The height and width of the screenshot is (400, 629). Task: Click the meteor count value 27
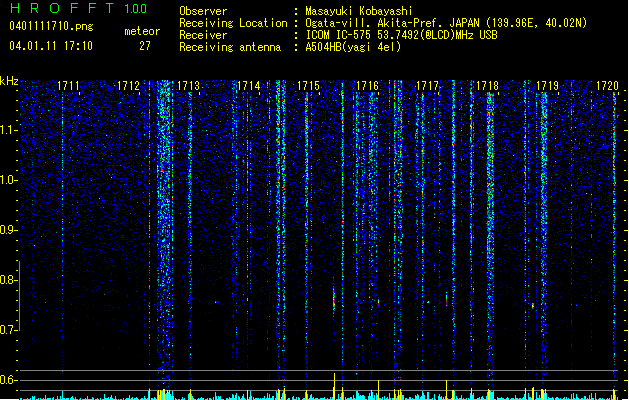[145, 46]
